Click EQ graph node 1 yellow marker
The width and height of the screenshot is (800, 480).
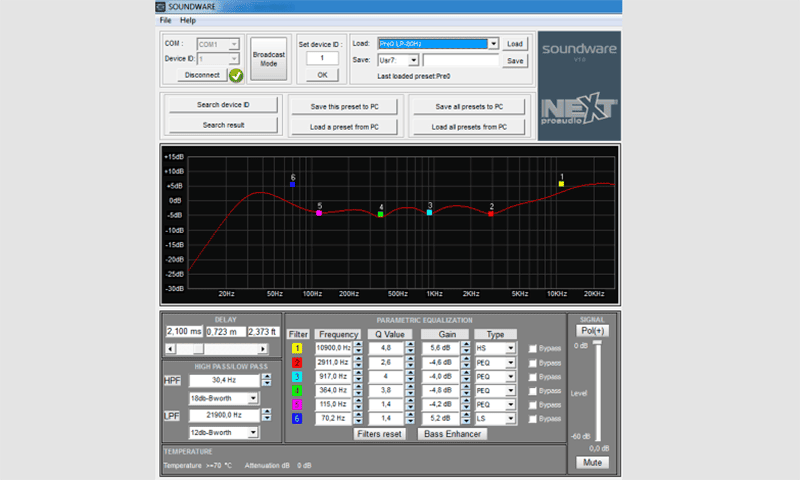pyautogui.click(x=561, y=184)
